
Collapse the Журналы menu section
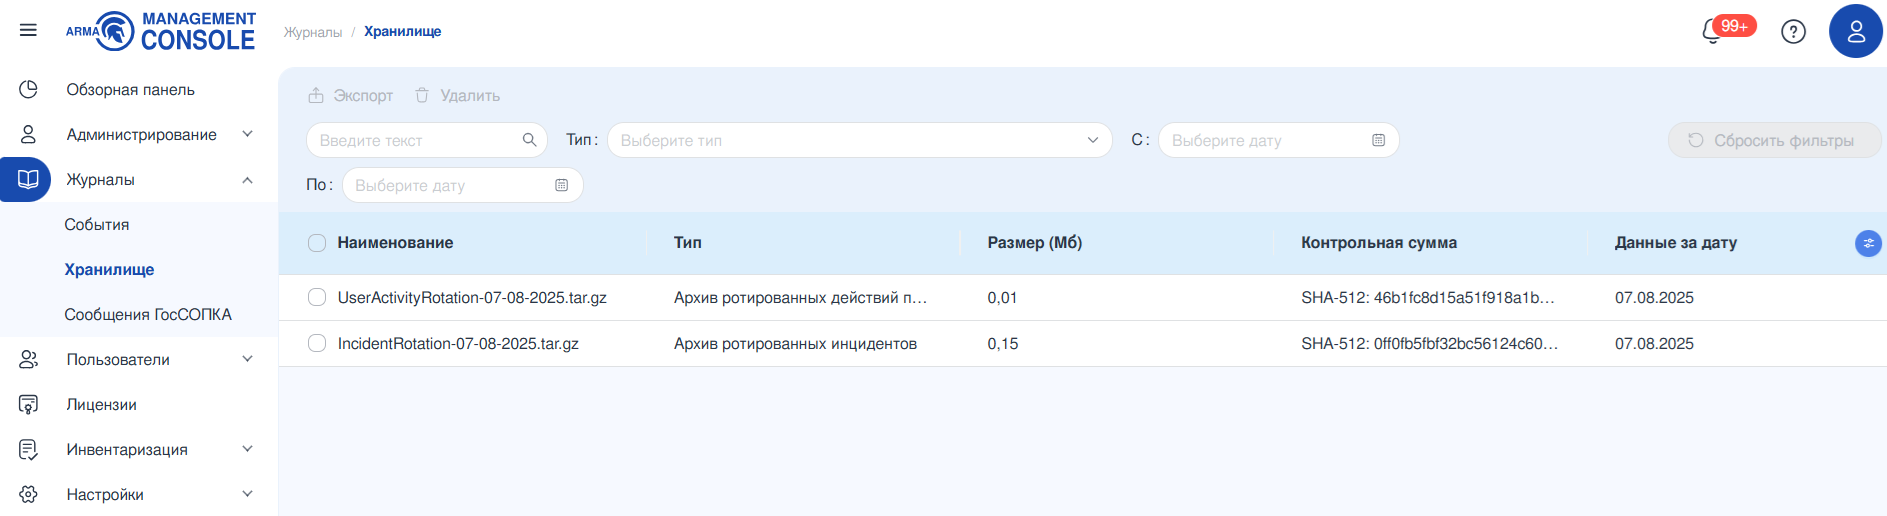pyautogui.click(x=247, y=180)
